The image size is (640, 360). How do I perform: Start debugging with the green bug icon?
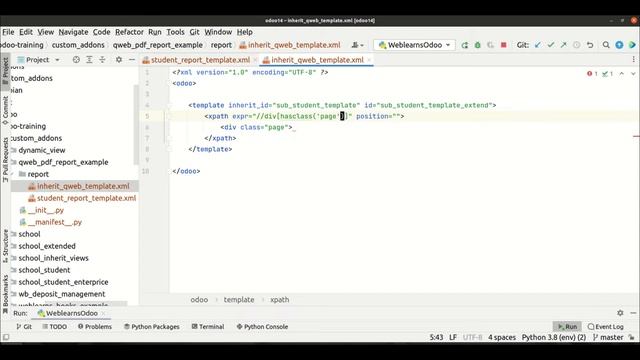[x=478, y=45]
